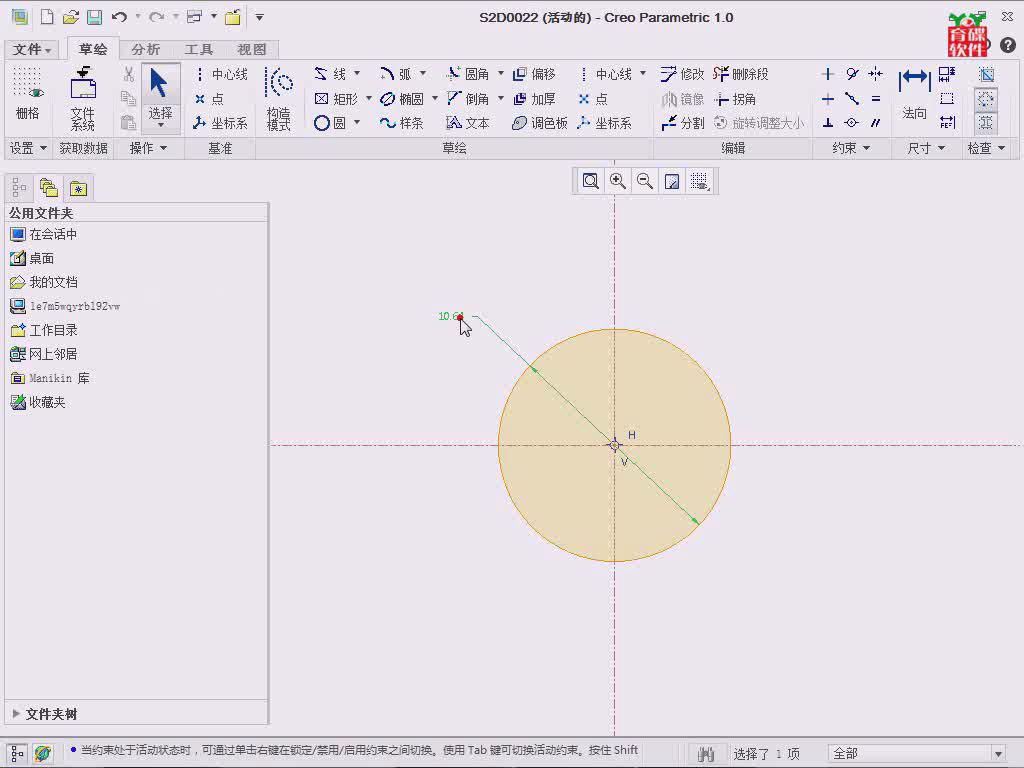Open a file with the folder icon
Viewport: 1024px width, 768px height.
(x=71, y=17)
